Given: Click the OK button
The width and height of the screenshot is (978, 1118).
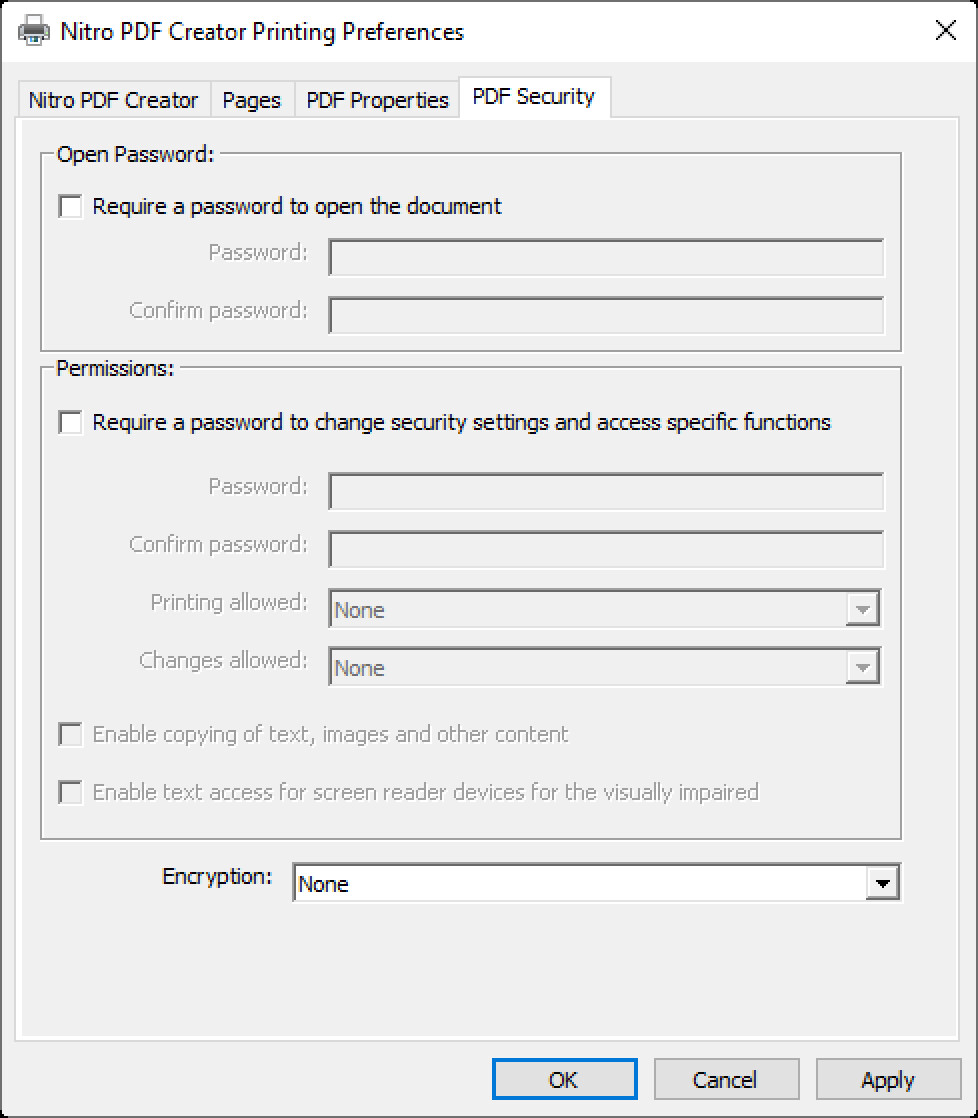Looking at the screenshot, I should (564, 1079).
